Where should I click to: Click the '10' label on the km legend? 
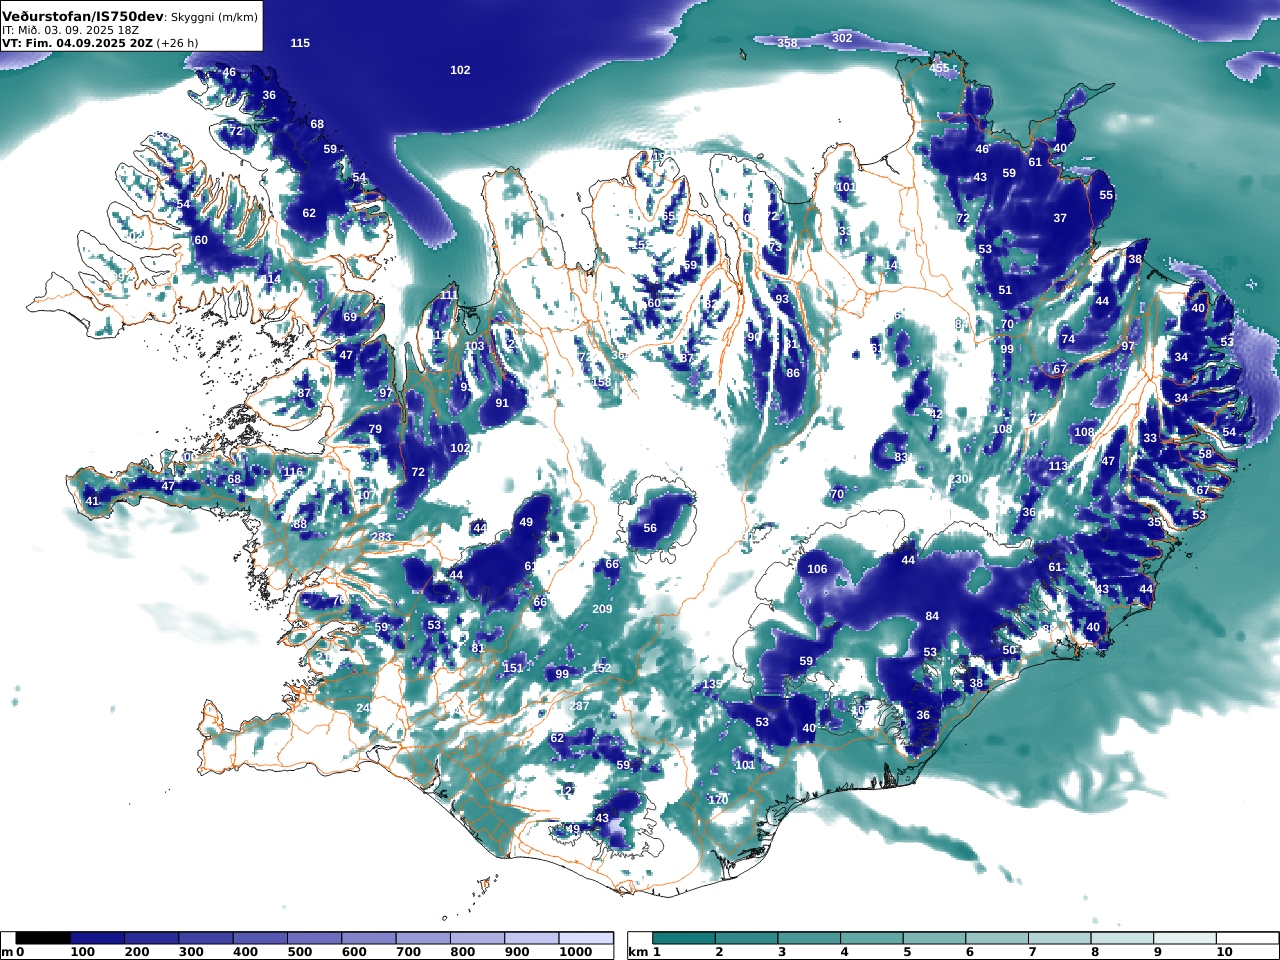pyautogui.click(x=1224, y=952)
